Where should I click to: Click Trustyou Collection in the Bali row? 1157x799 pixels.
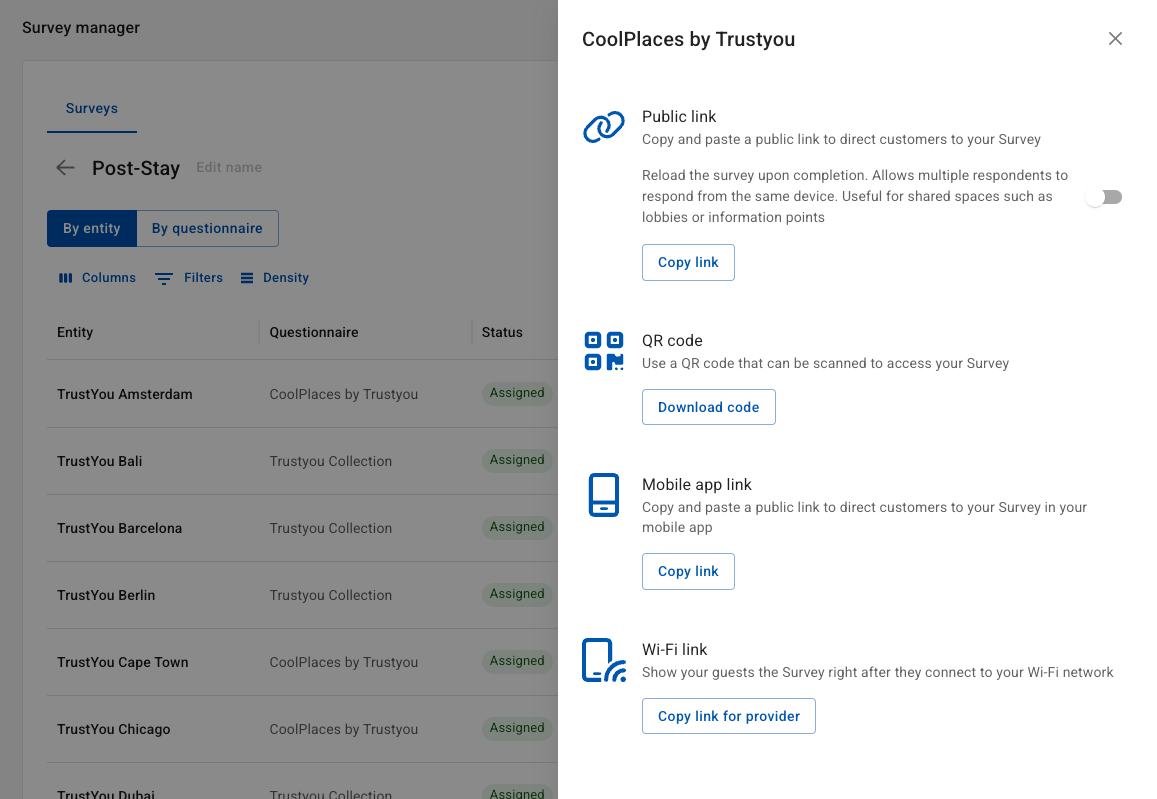(x=331, y=462)
